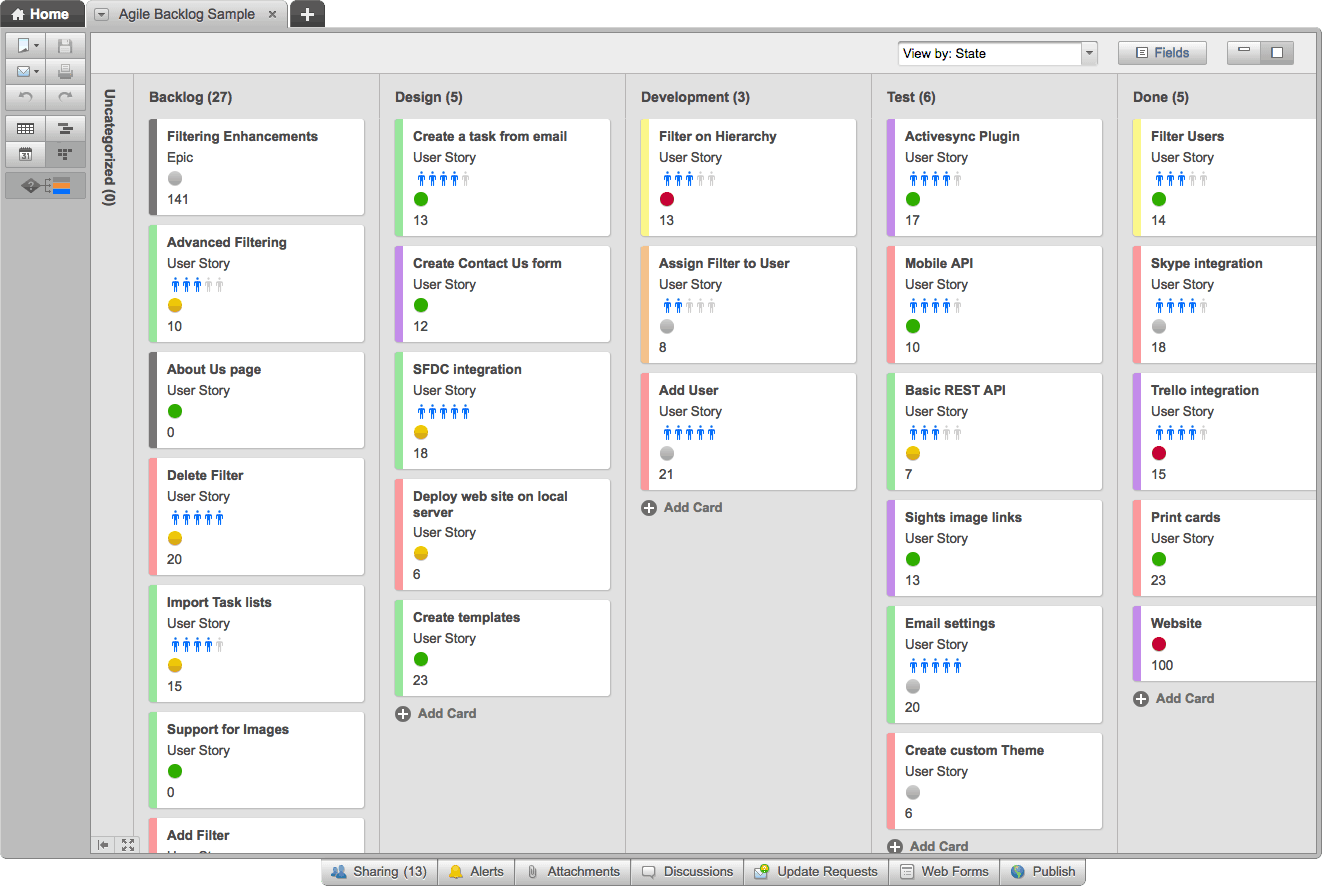Viewport: 1322px width, 886px height.
Task: Go to the Home tab
Action: coord(40,14)
